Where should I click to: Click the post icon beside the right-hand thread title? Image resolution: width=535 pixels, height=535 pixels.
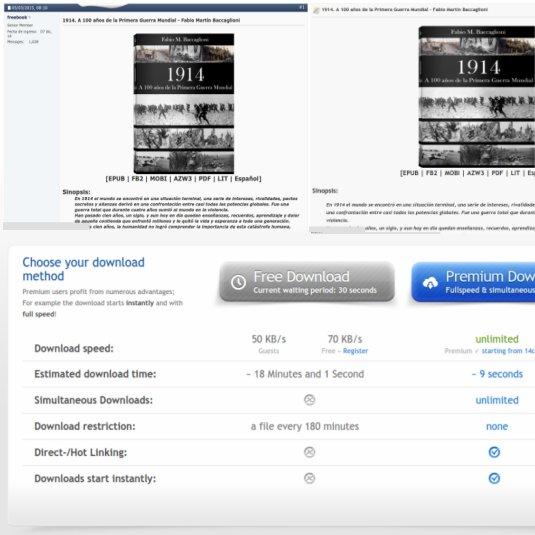point(316,11)
